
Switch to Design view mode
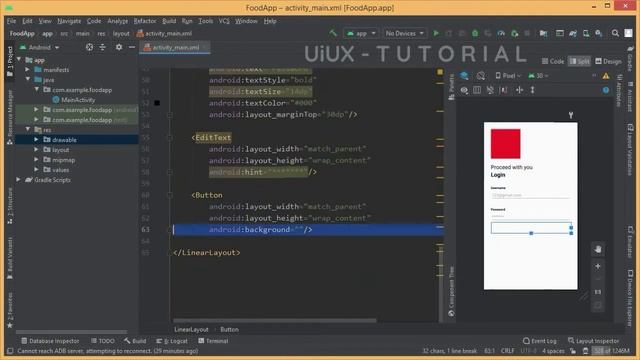(608, 61)
